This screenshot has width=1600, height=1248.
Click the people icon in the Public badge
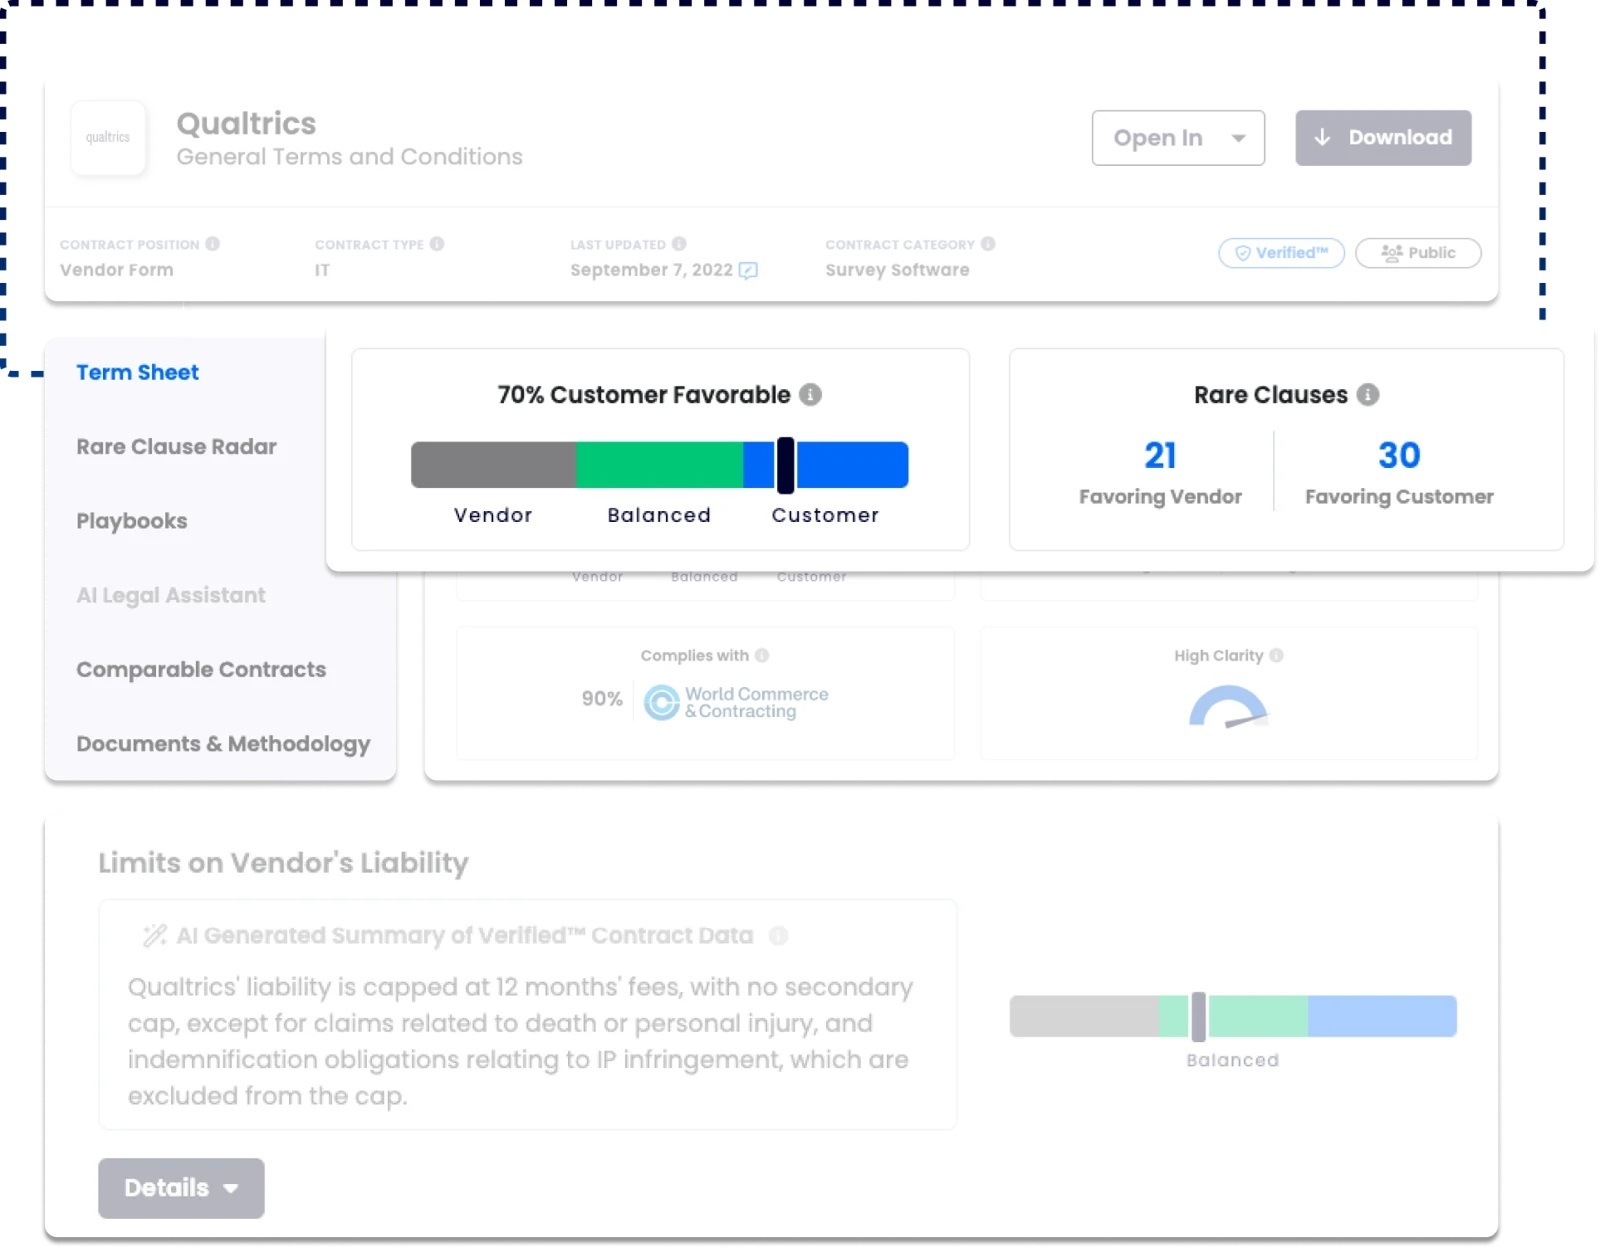(1392, 253)
